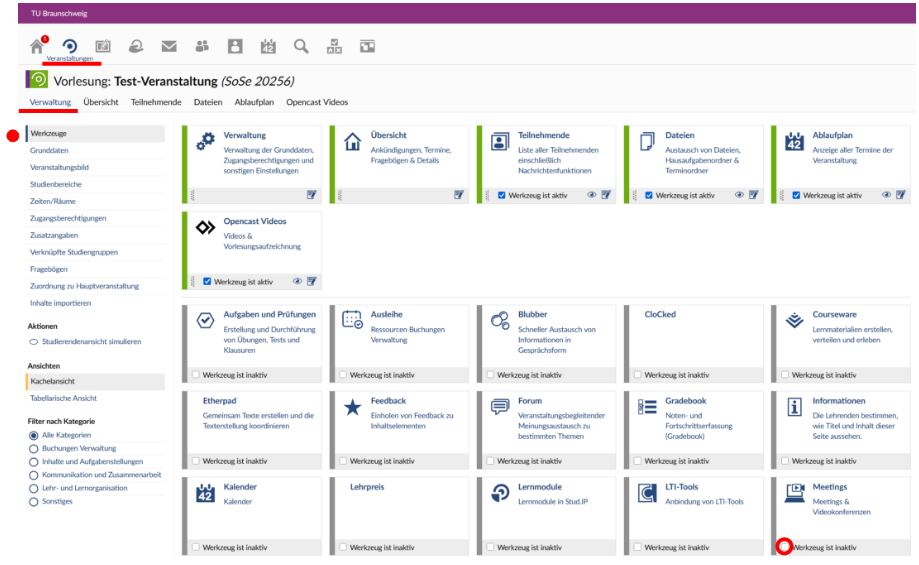Activate the Blubber tool checkbox

(490, 375)
